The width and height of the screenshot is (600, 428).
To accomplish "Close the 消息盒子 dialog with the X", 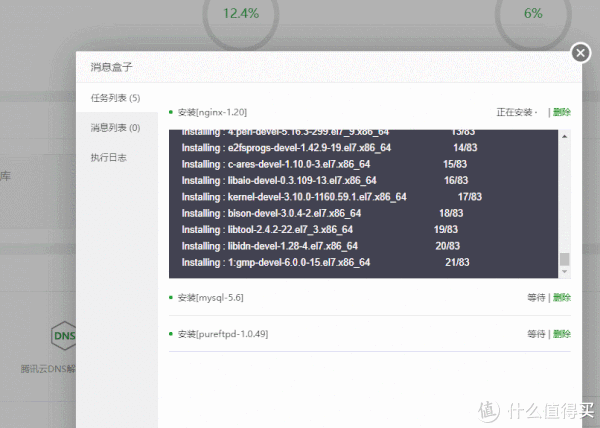I will click(x=580, y=53).
